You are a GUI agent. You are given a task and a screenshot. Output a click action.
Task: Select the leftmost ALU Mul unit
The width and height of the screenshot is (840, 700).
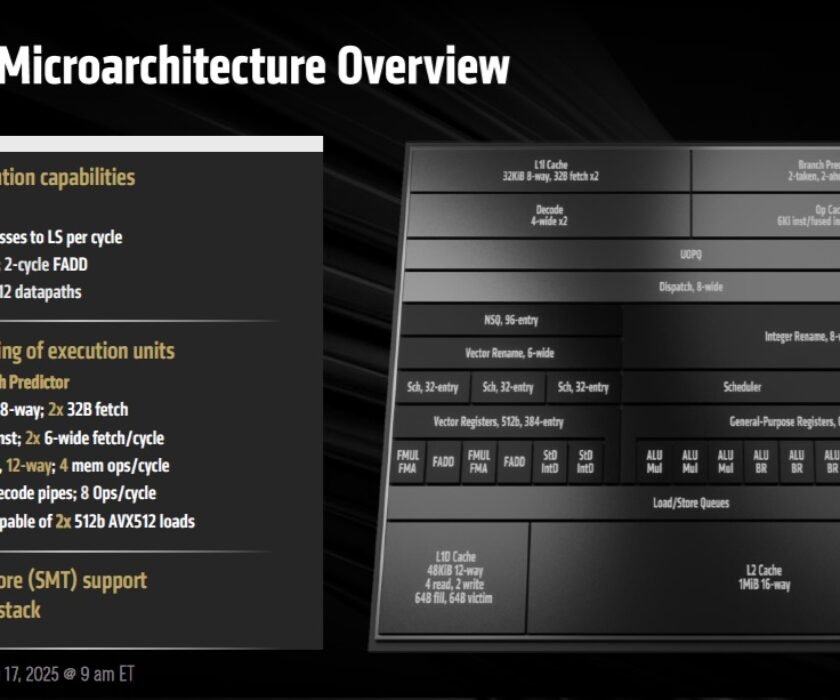tap(654, 462)
